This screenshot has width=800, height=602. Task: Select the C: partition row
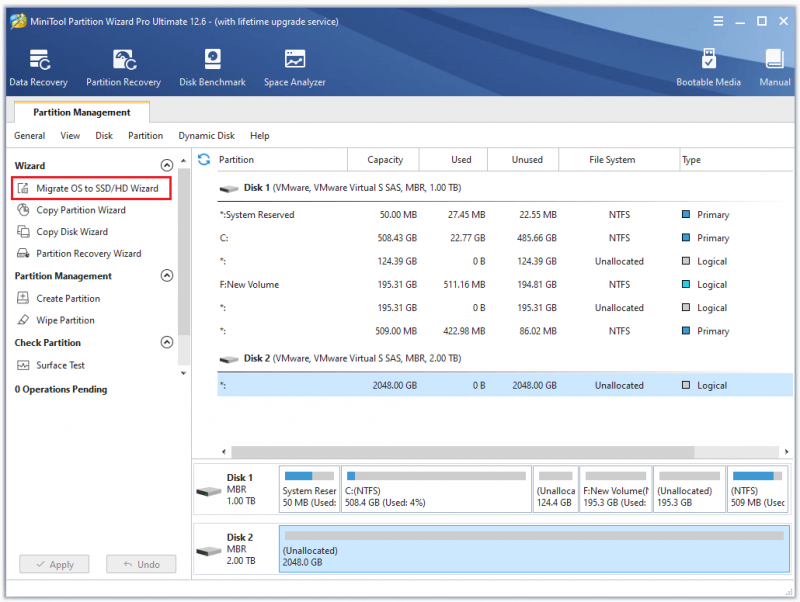pos(505,238)
